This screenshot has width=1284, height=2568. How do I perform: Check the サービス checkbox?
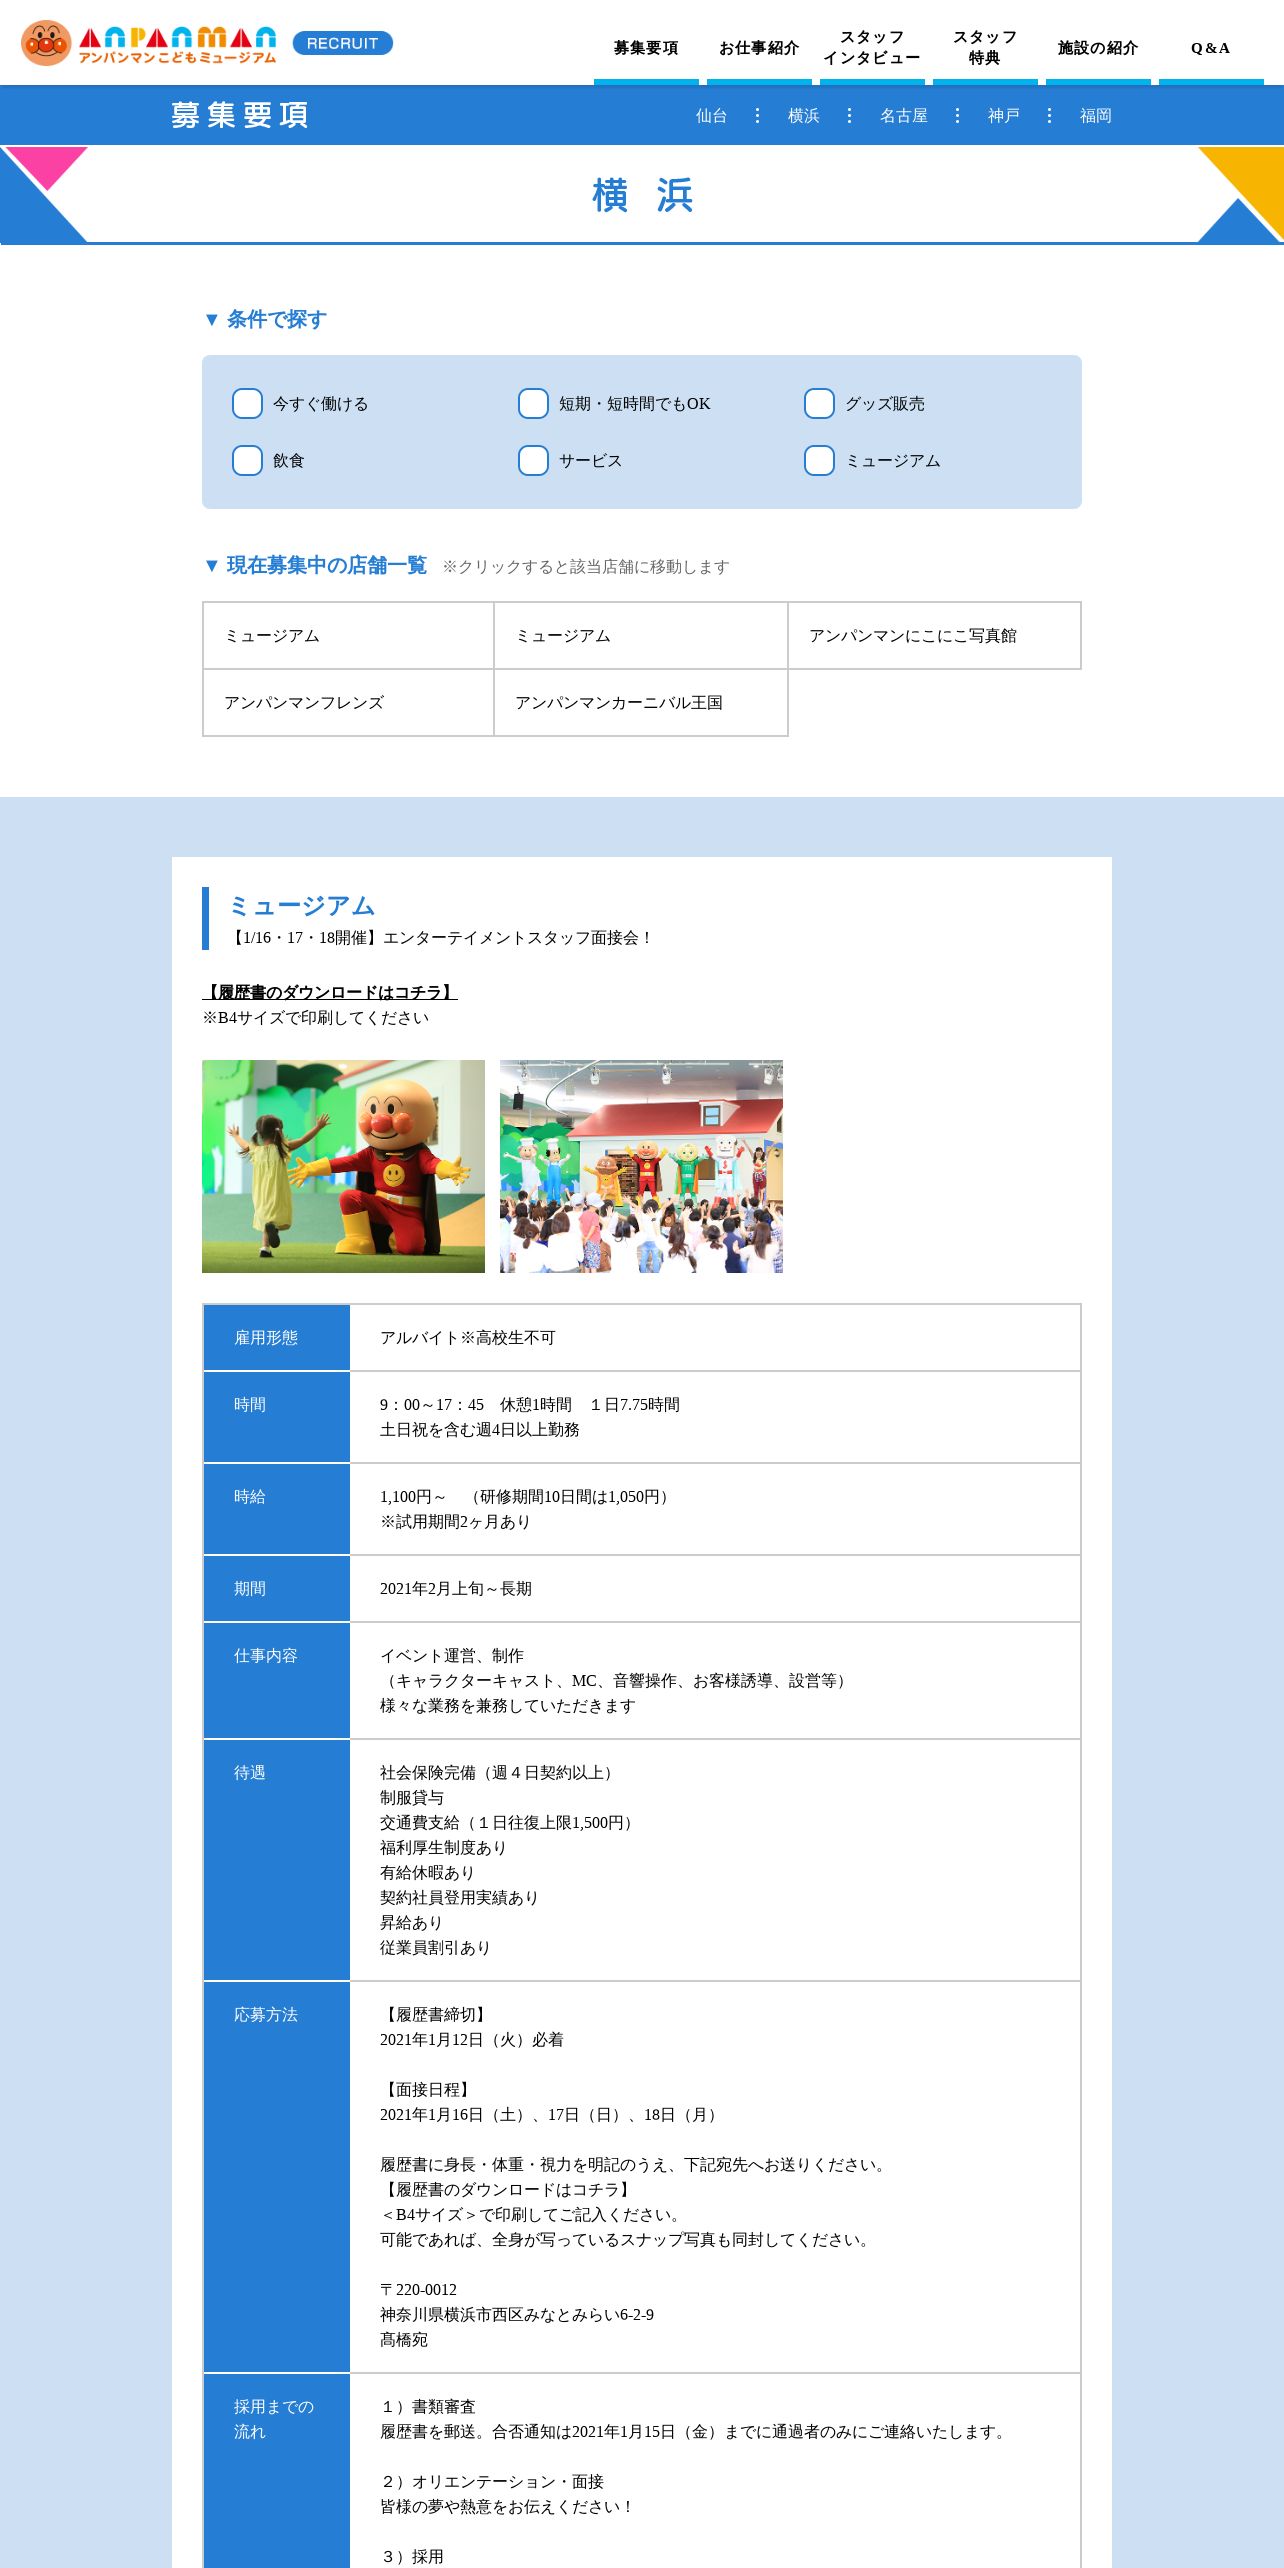click(533, 461)
